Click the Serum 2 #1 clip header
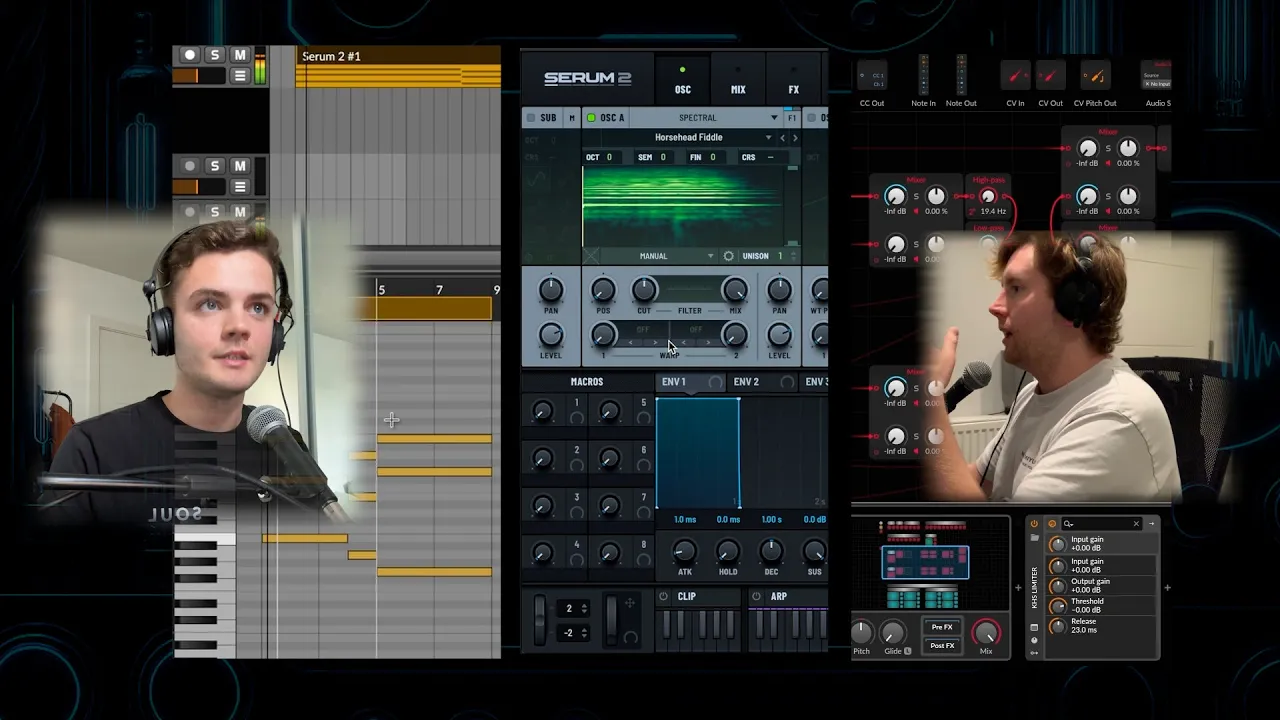This screenshot has width=1280, height=720. tap(399, 56)
